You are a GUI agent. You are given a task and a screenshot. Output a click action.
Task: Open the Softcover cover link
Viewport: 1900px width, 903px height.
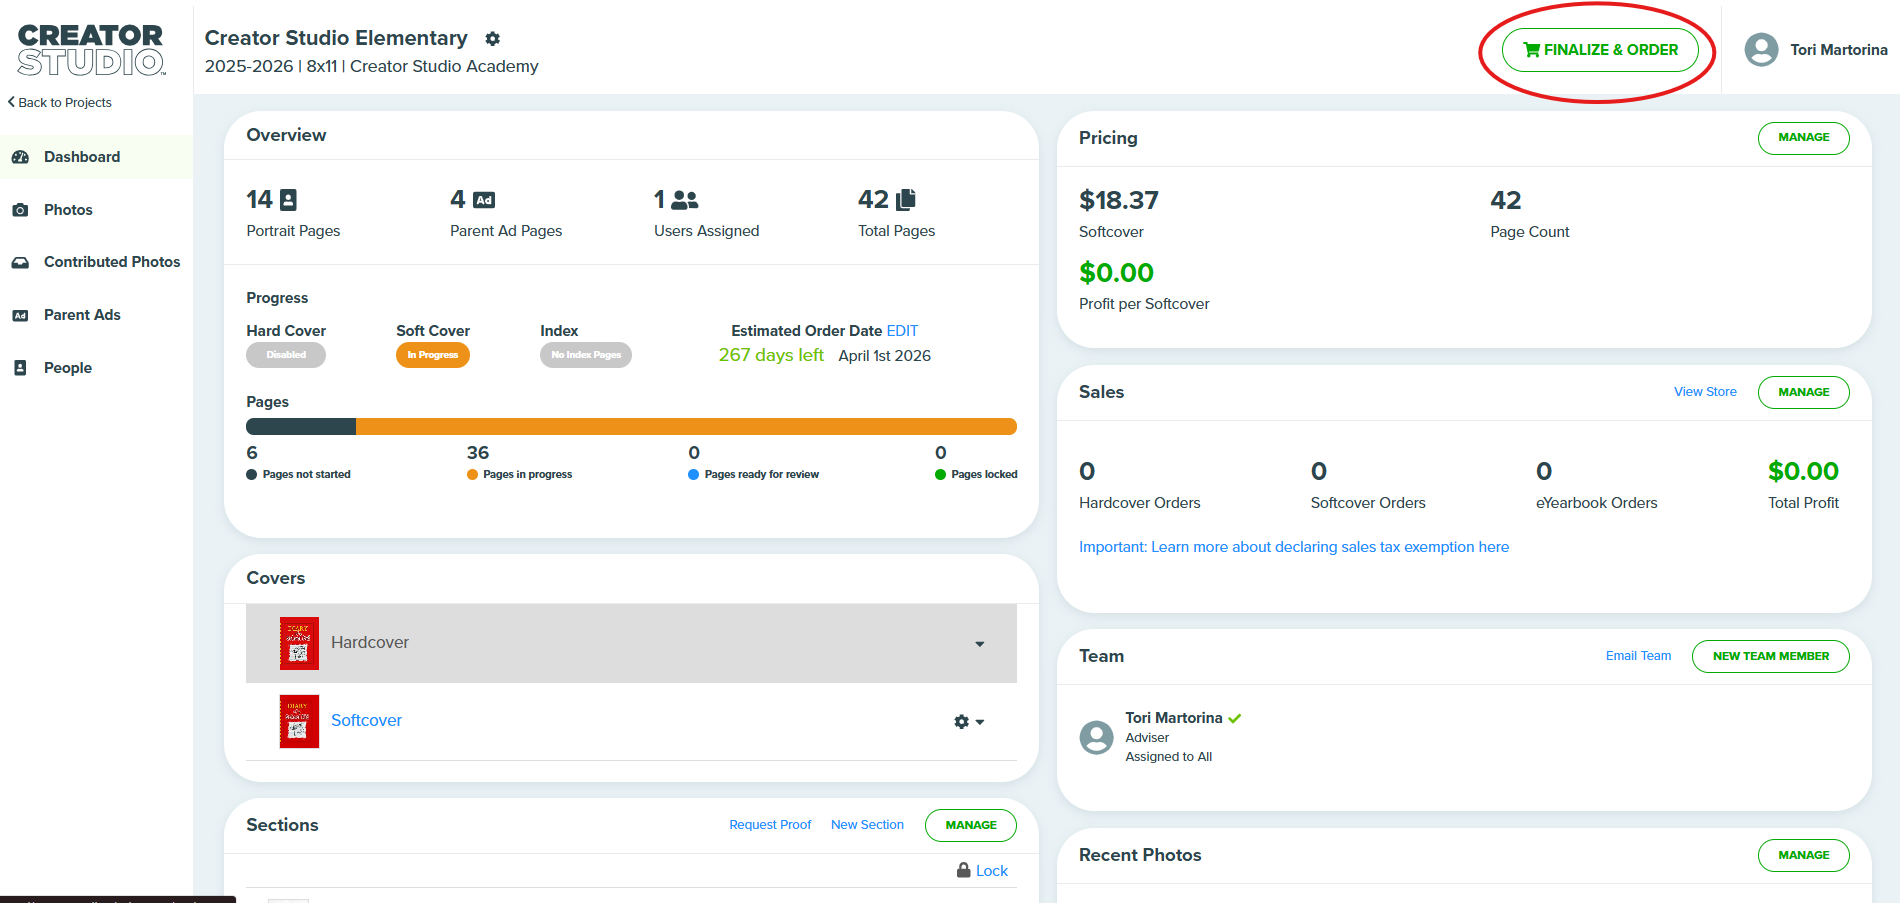coord(366,721)
